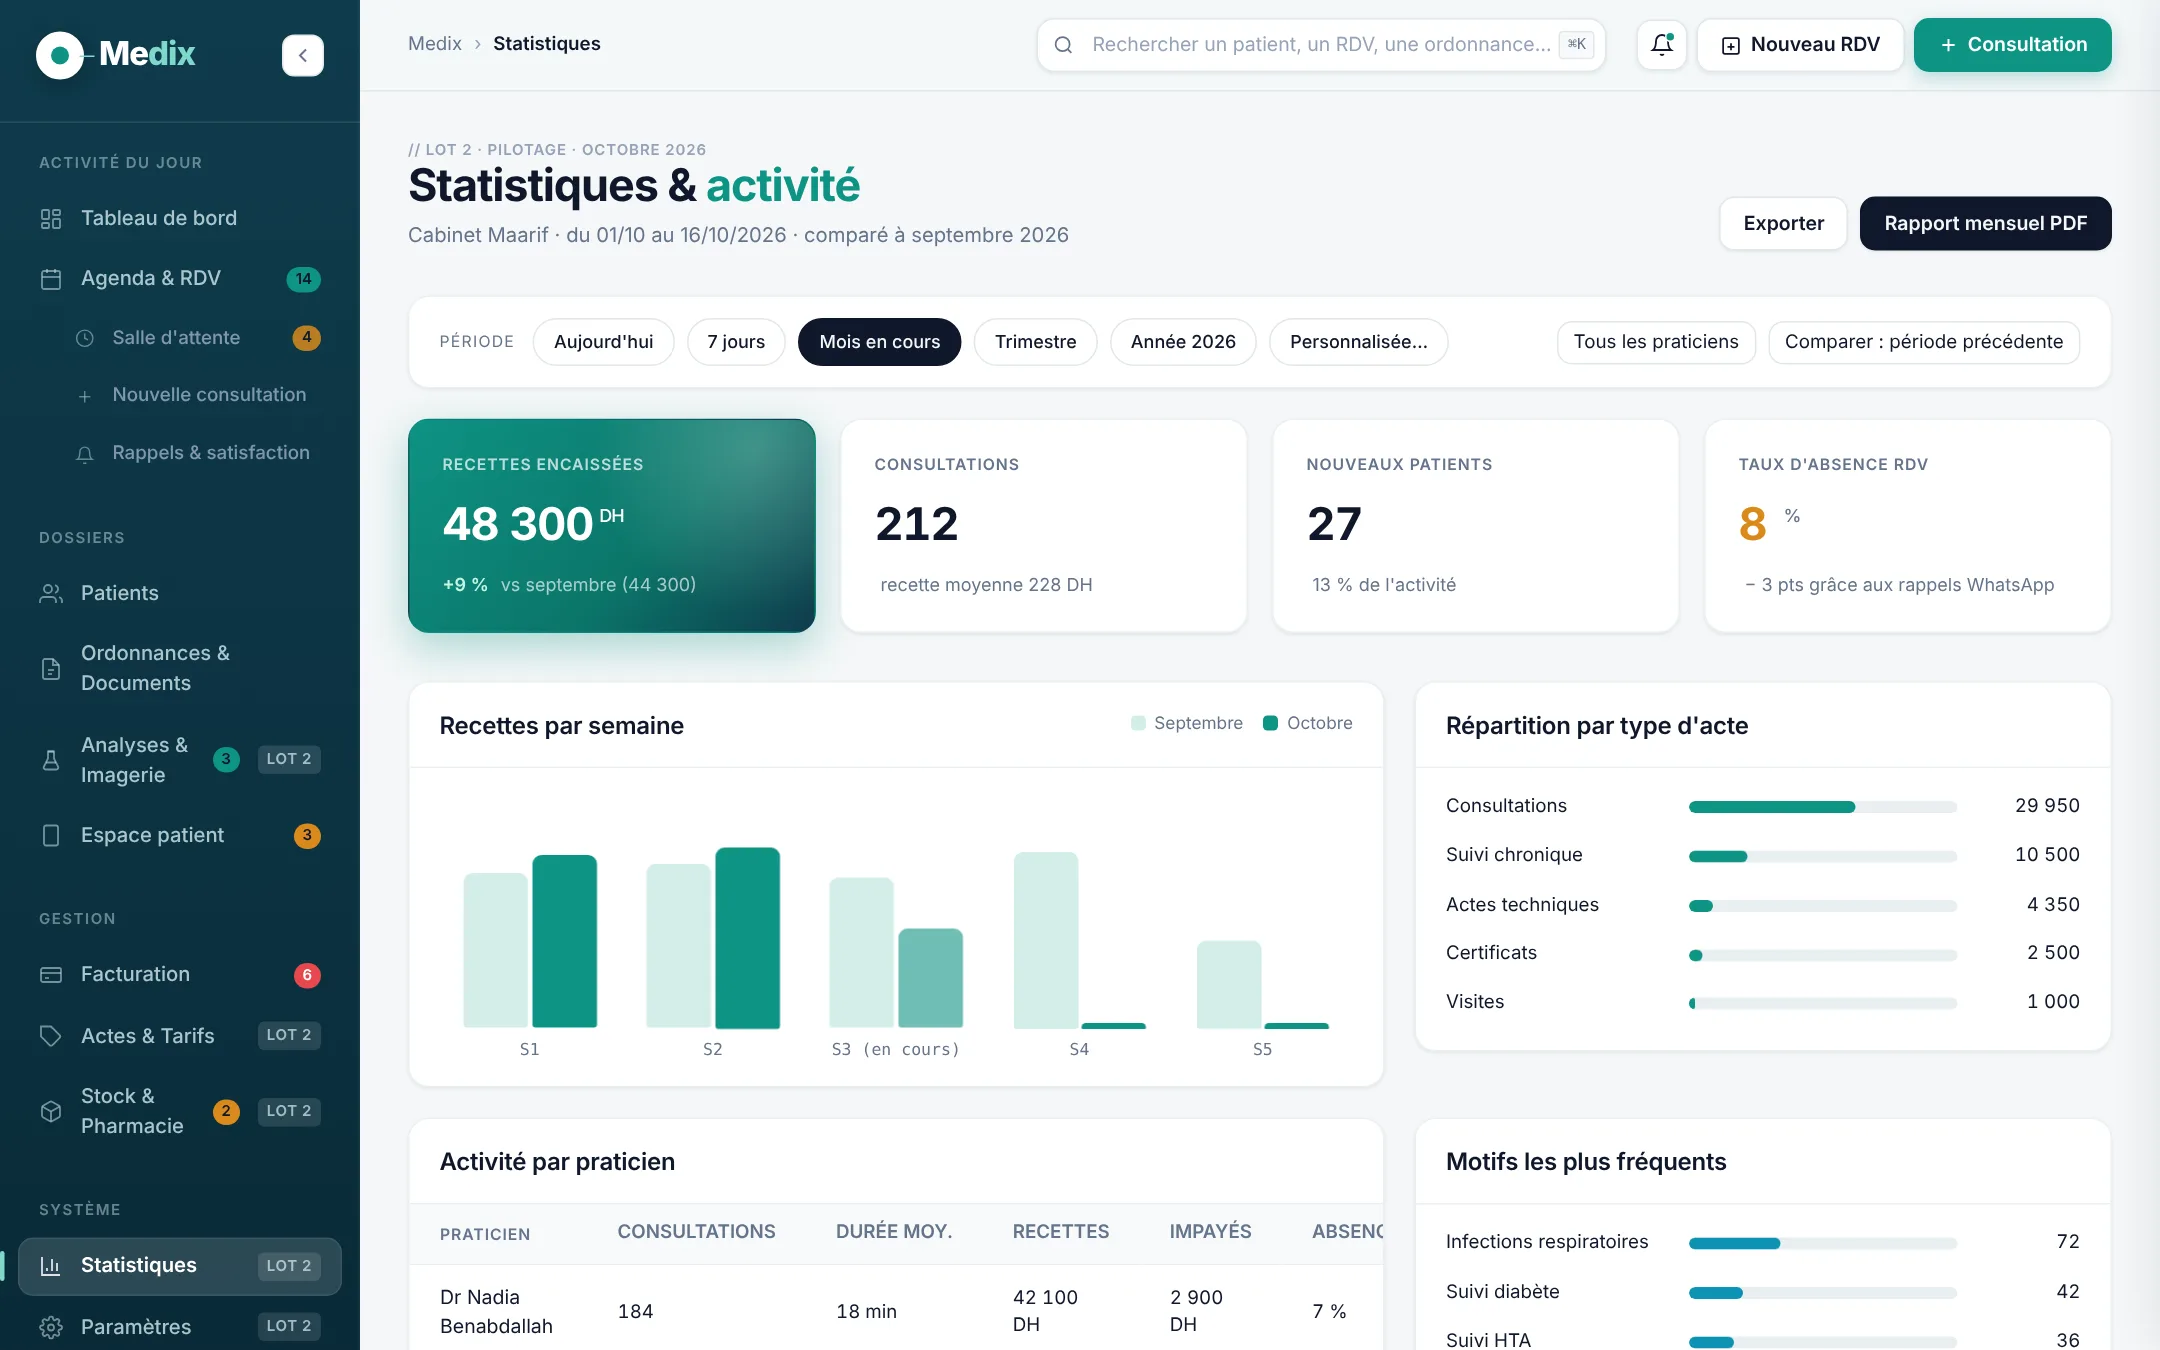Click the Espace patient badge 3
The width and height of the screenshot is (2160, 1350).
[307, 836]
